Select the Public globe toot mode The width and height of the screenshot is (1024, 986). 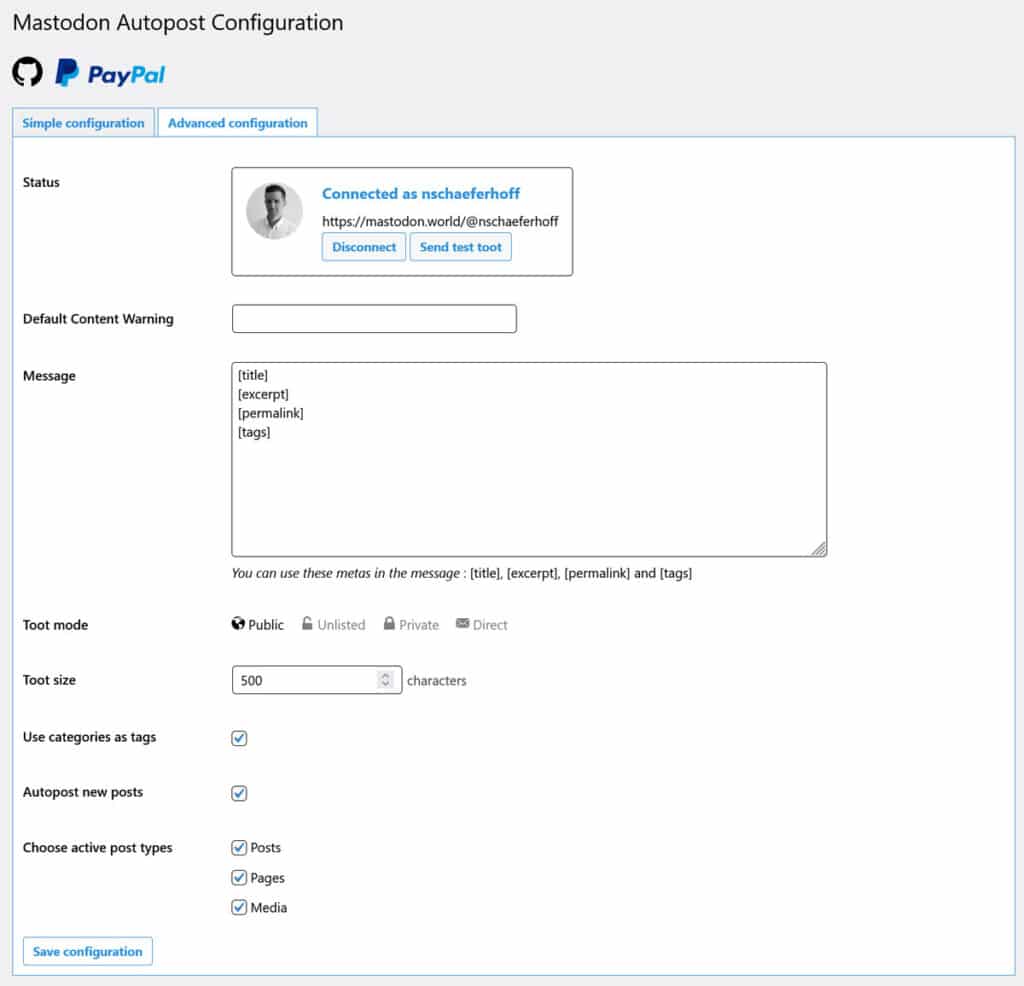[239, 624]
